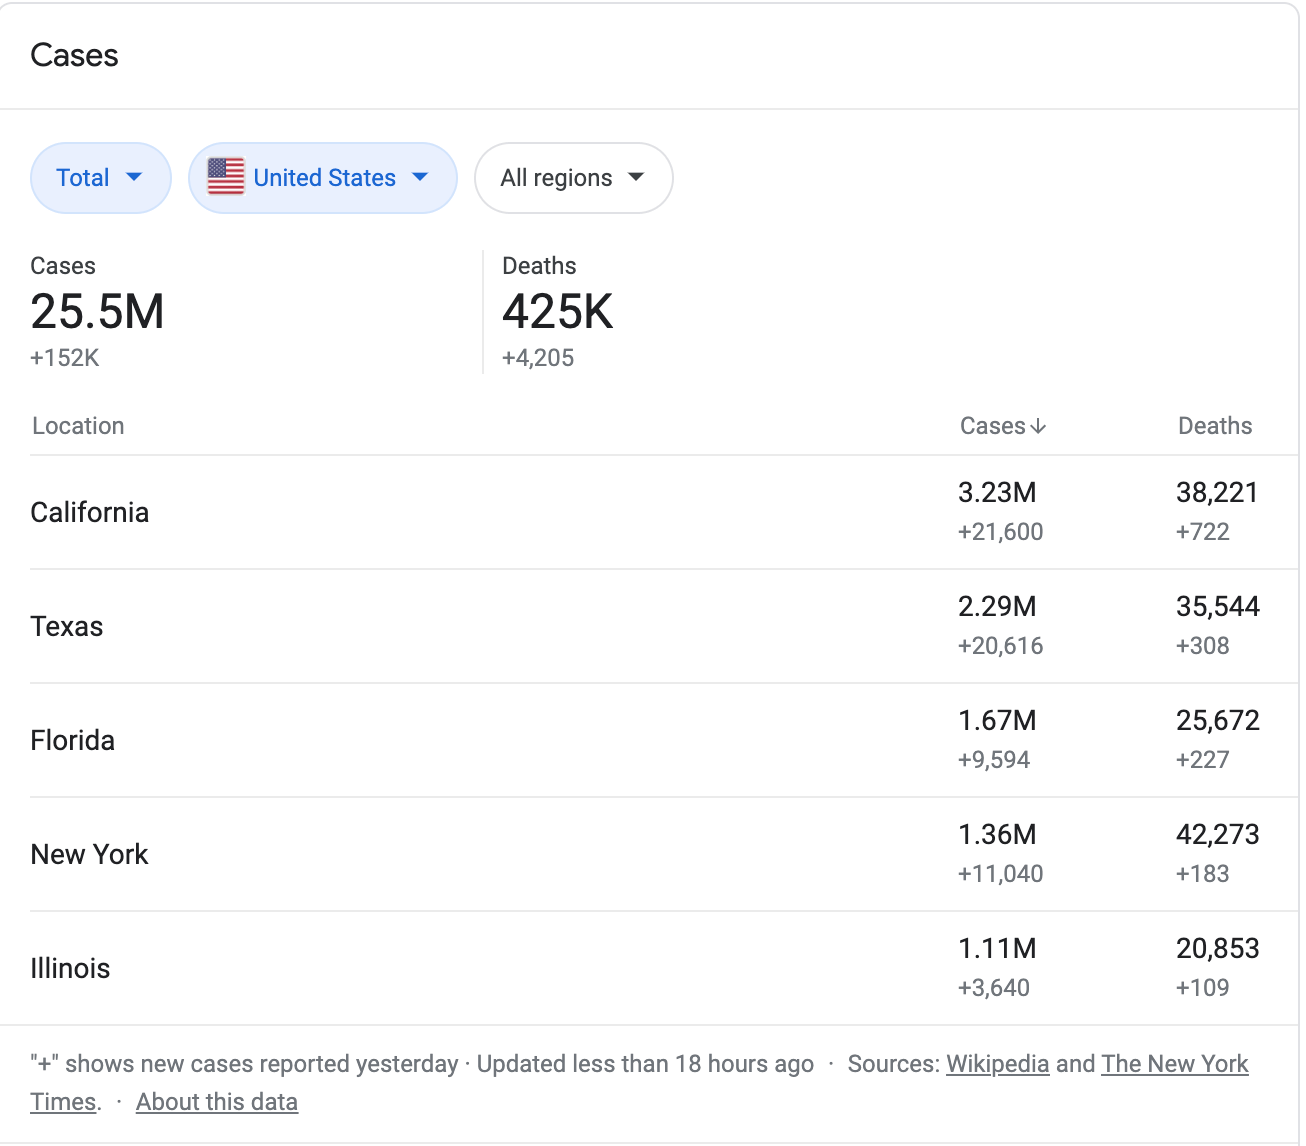Viewport: 1306px width, 1146px height.
Task: Select the Illinois row
Action: pos(70,968)
